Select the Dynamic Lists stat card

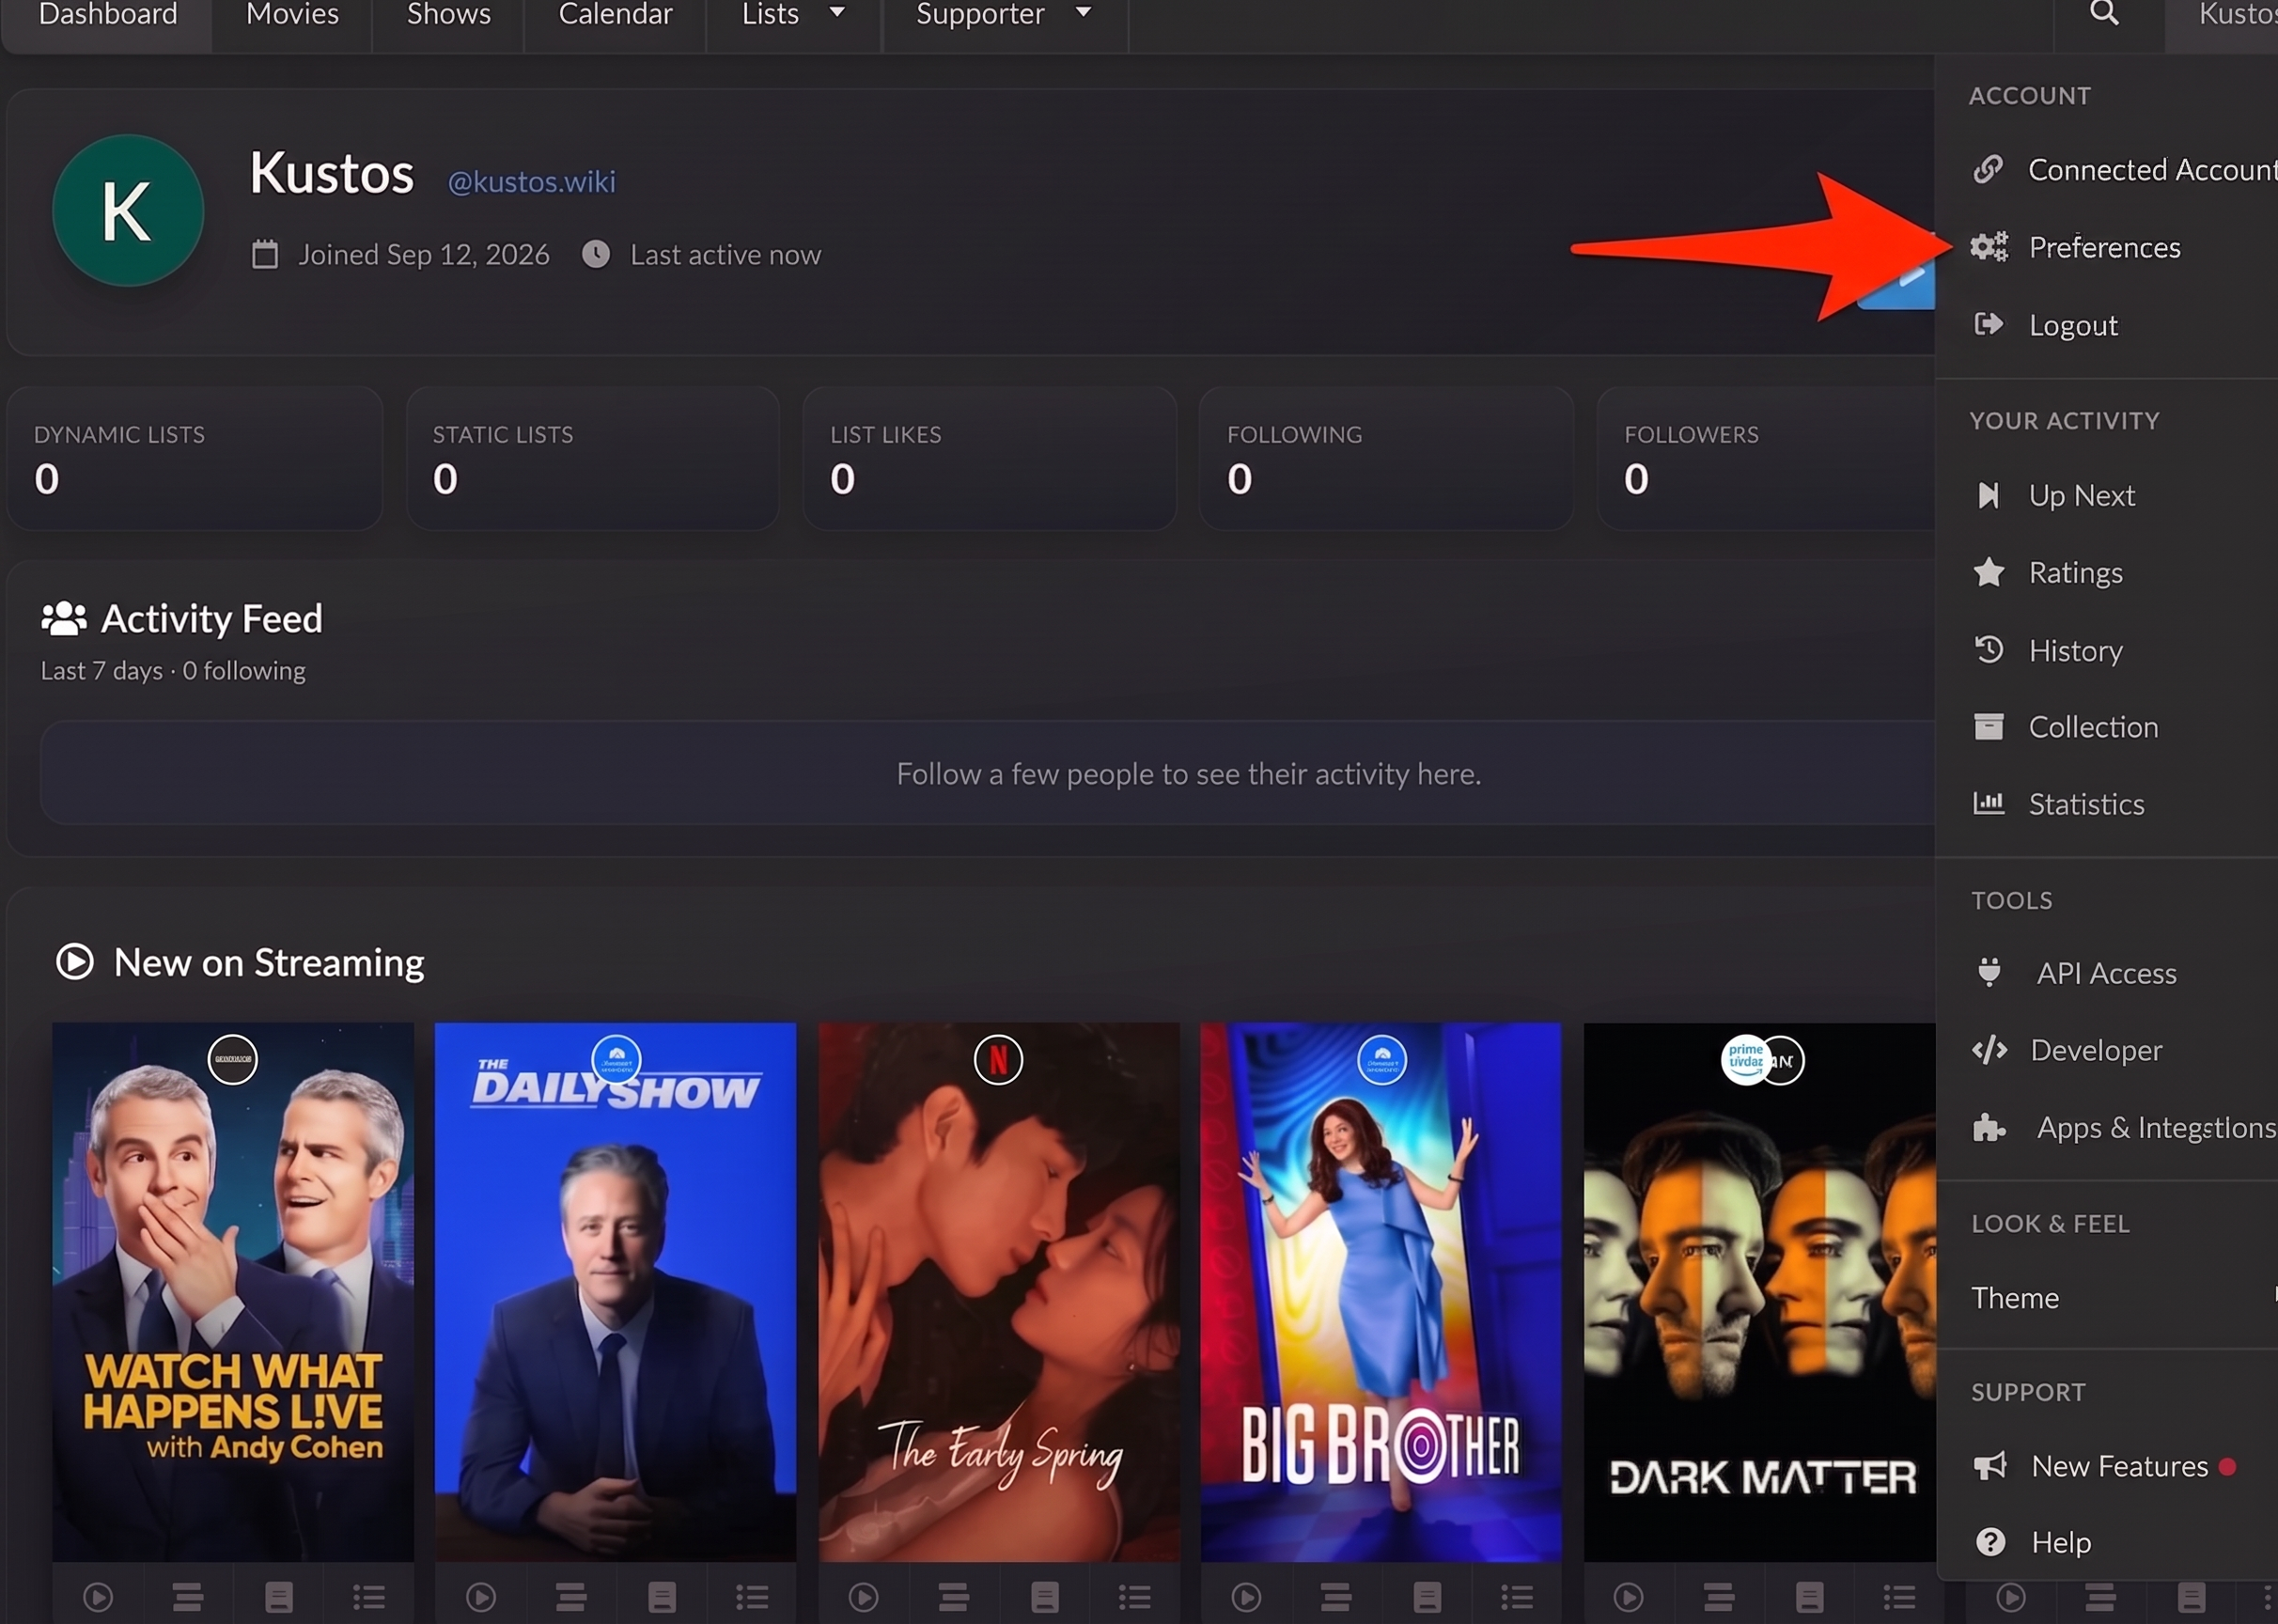point(195,458)
